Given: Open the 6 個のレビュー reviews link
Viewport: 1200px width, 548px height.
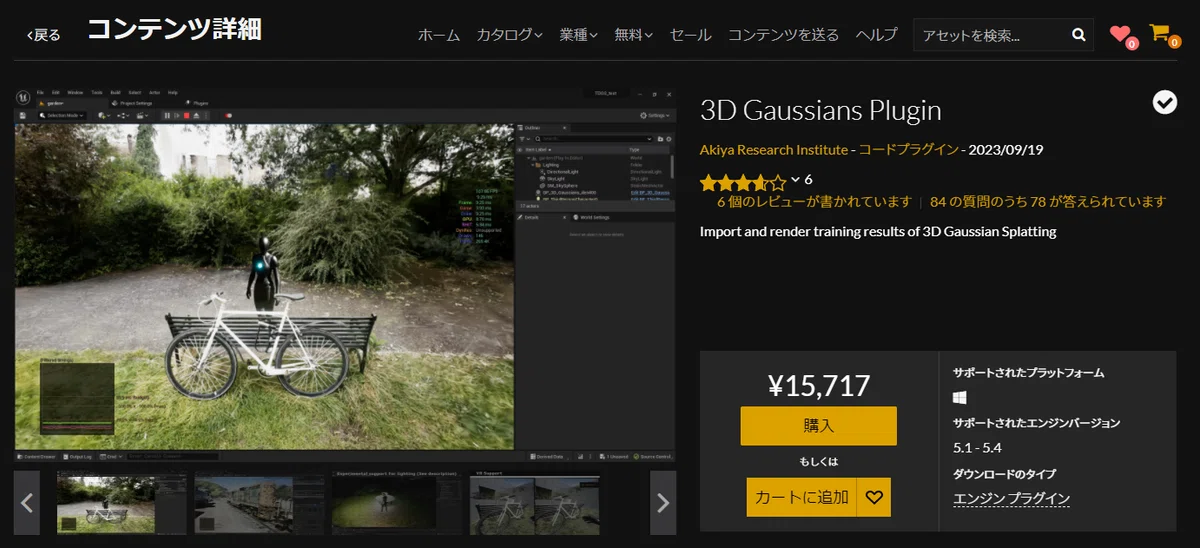Looking at the screenshot, I should coord(814,202).
